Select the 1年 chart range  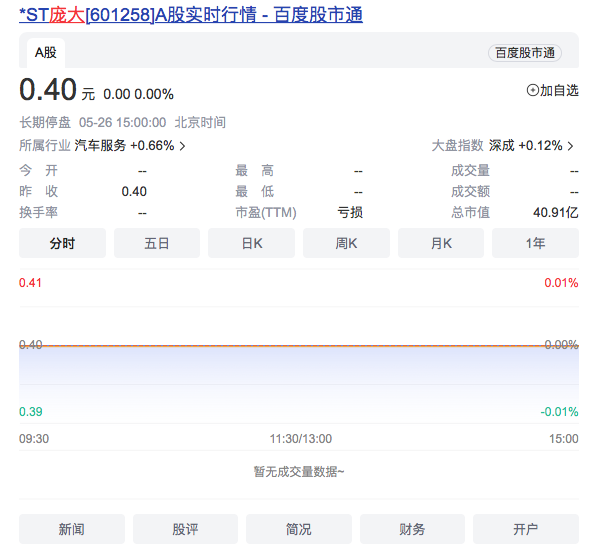pyautogui.click(x=535, y=243)
